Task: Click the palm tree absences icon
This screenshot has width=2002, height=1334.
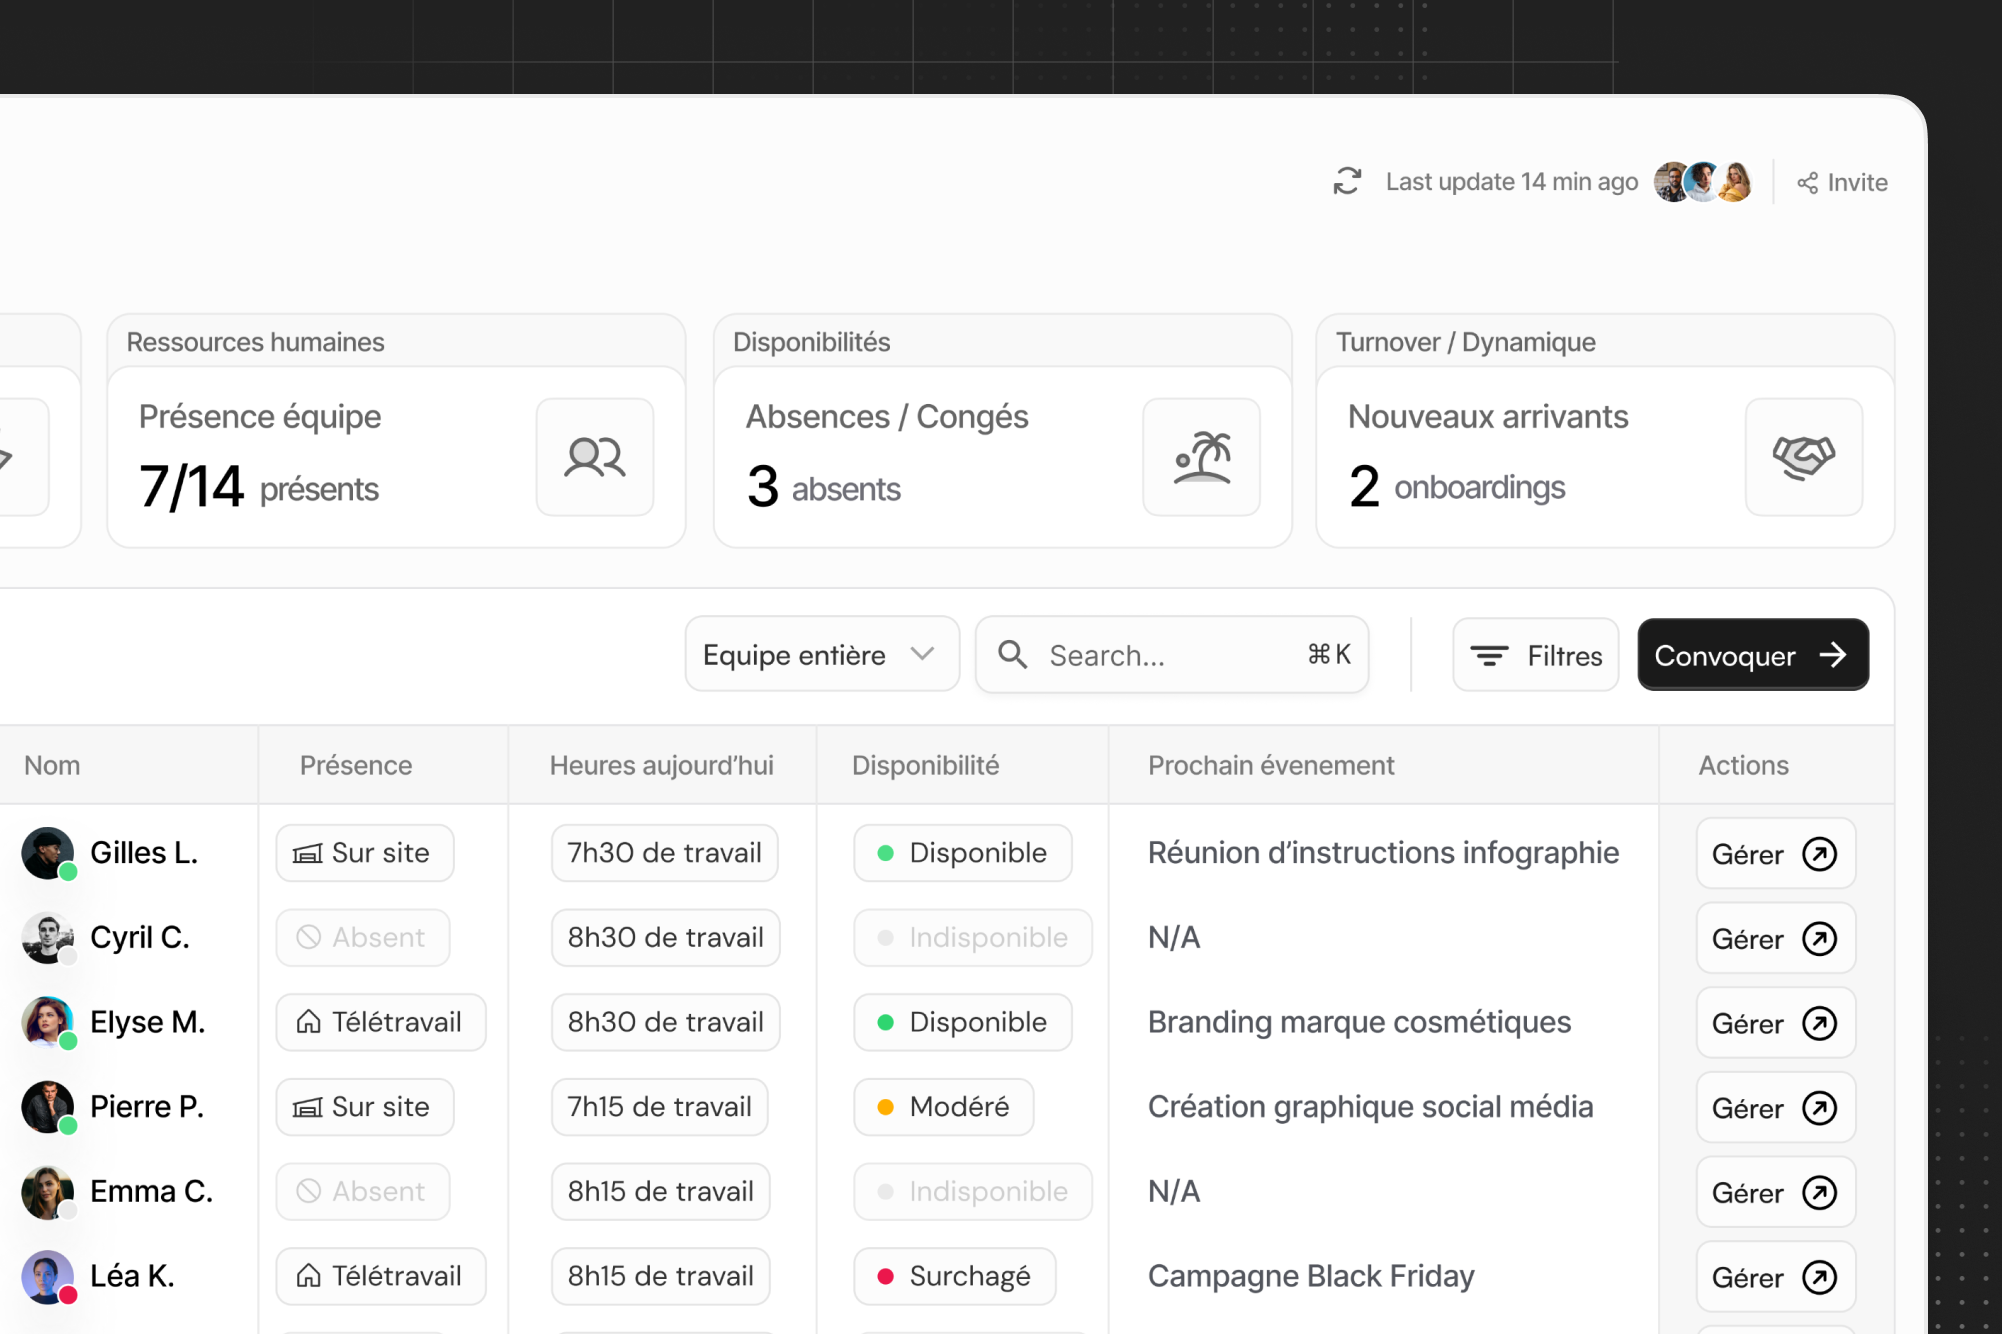Action: [1201, 457]
